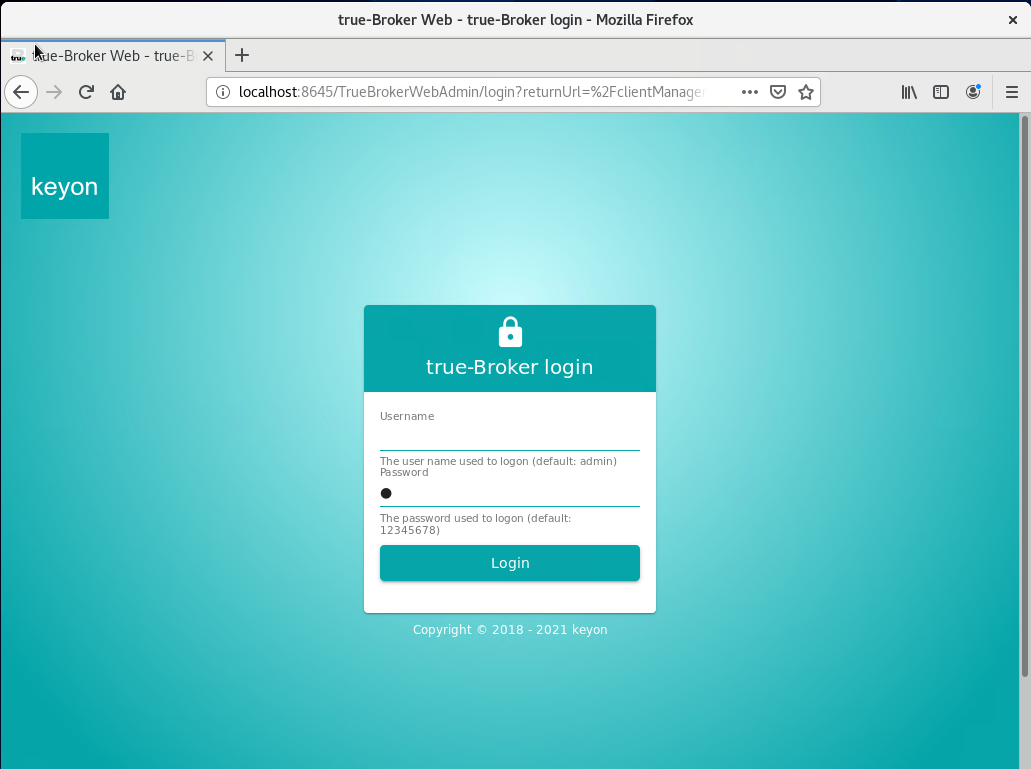Open the Firefox account icon
Image resolution: width=1031 pixels, height=769 pixels.
(973, 92)
